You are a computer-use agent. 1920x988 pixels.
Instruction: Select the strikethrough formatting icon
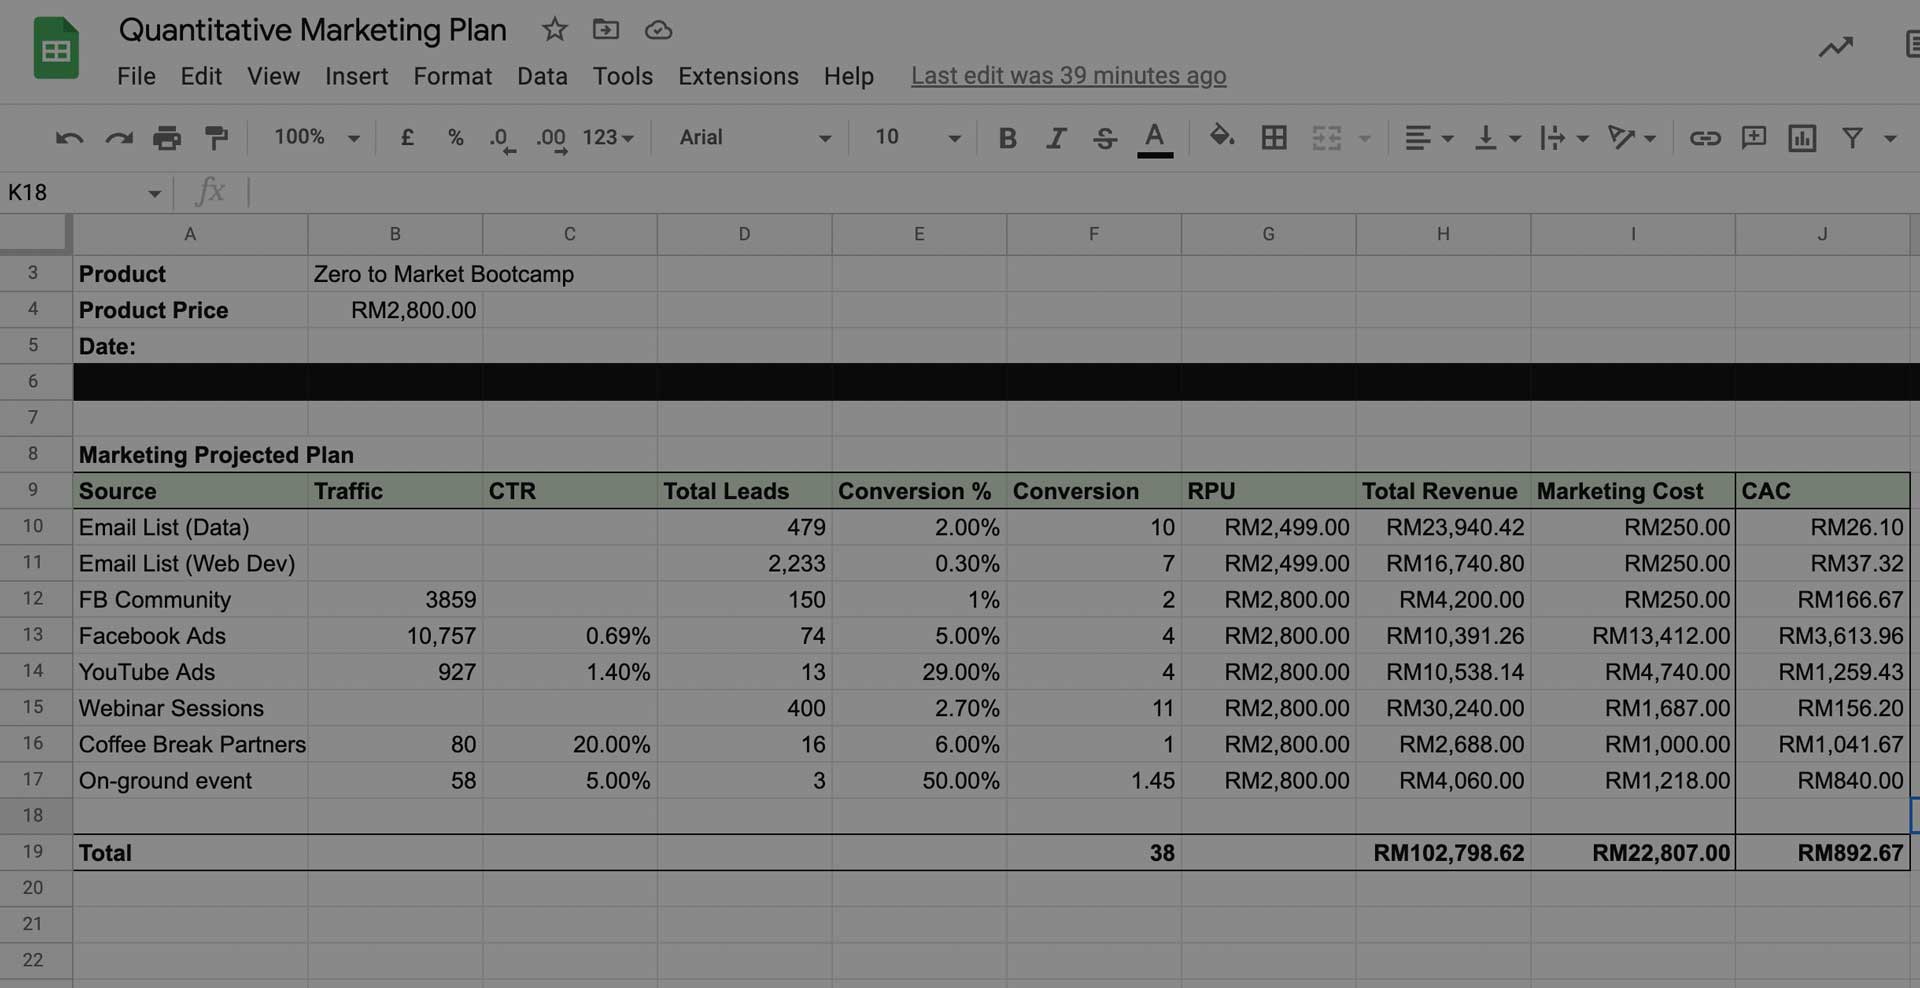tap(1105, 137)
